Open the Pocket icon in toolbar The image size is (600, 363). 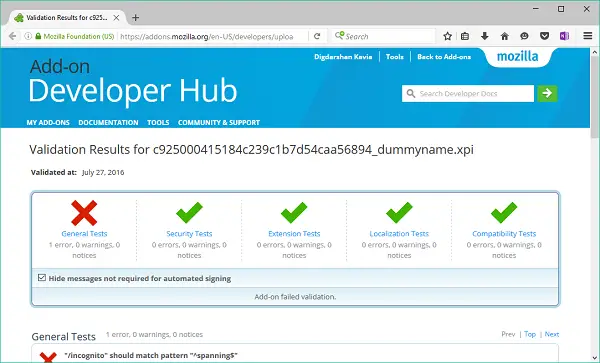545,36
